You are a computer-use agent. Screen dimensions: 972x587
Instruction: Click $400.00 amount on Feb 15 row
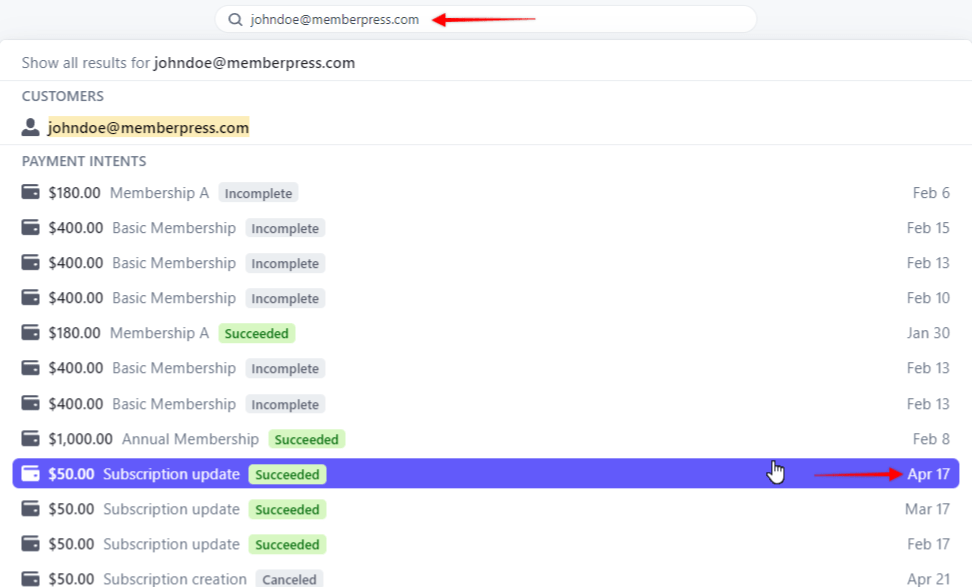point(76,228)
